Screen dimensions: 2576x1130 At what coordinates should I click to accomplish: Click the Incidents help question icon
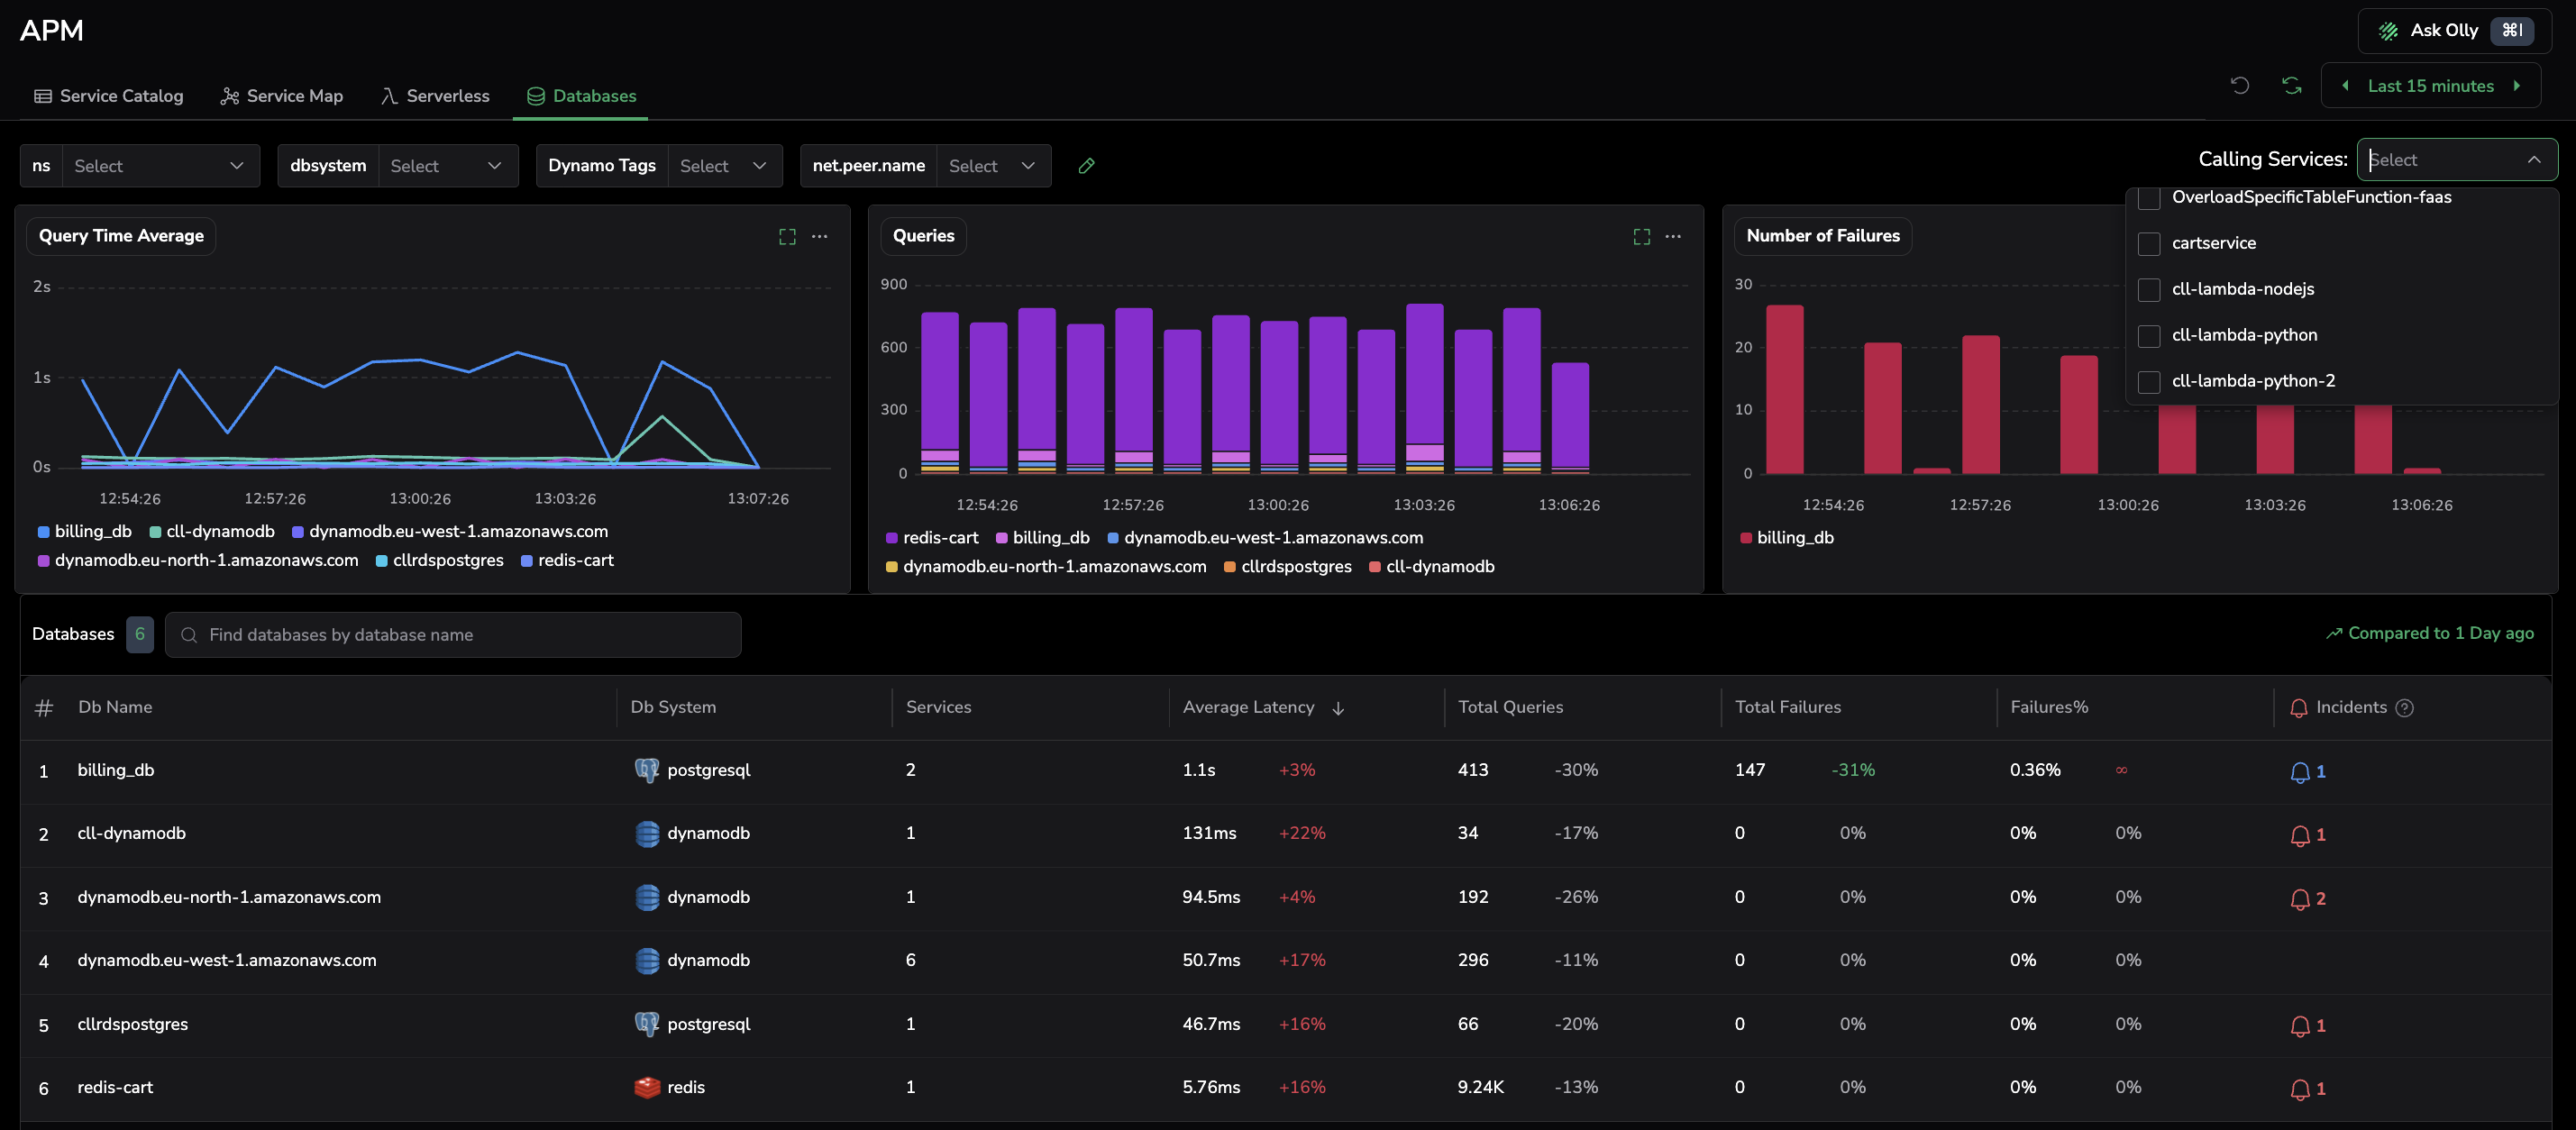tap(2405, 708)
